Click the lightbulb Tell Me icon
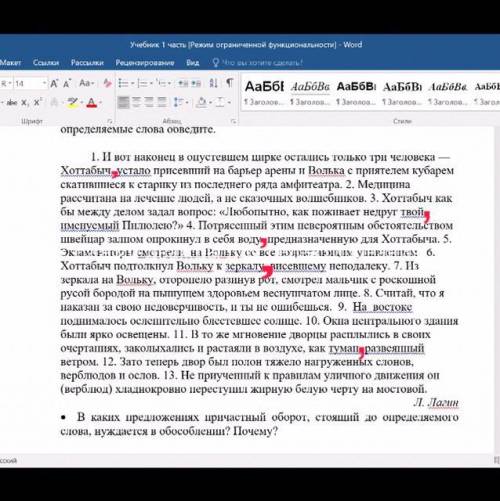This screenshot has width=500, height=501. tap(216, 63)
